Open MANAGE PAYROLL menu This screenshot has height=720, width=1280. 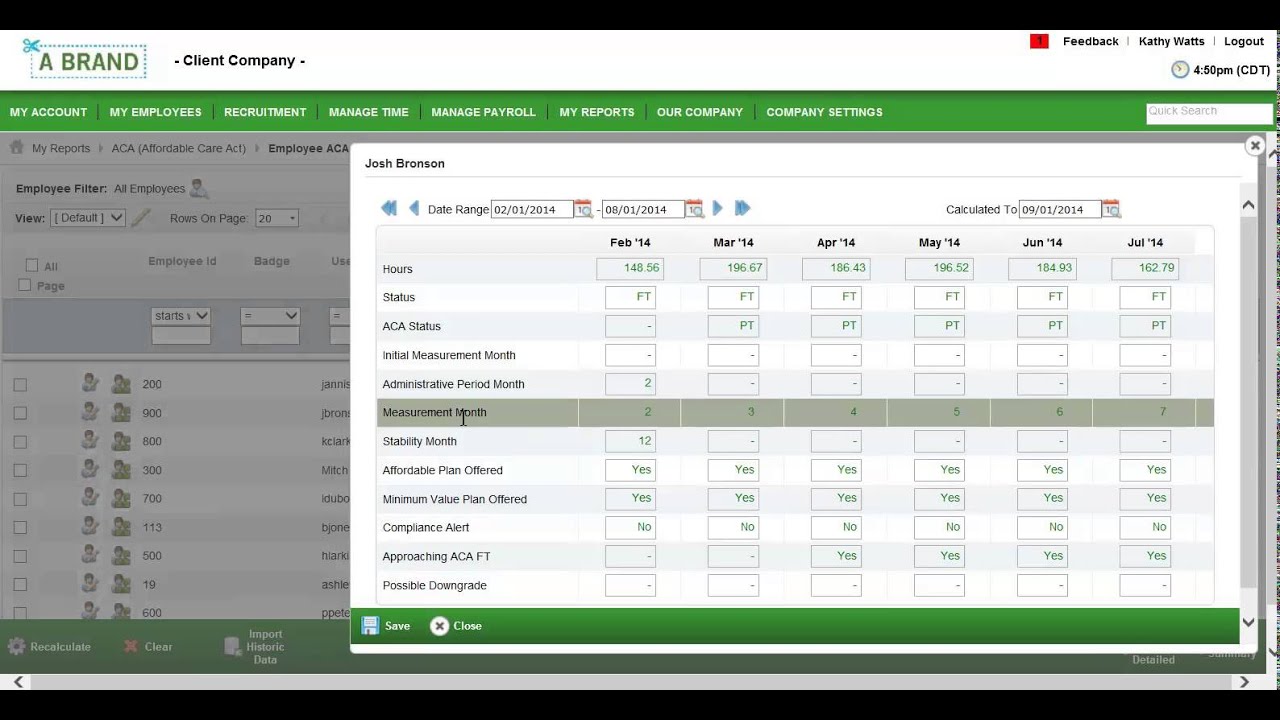point(483,112)
